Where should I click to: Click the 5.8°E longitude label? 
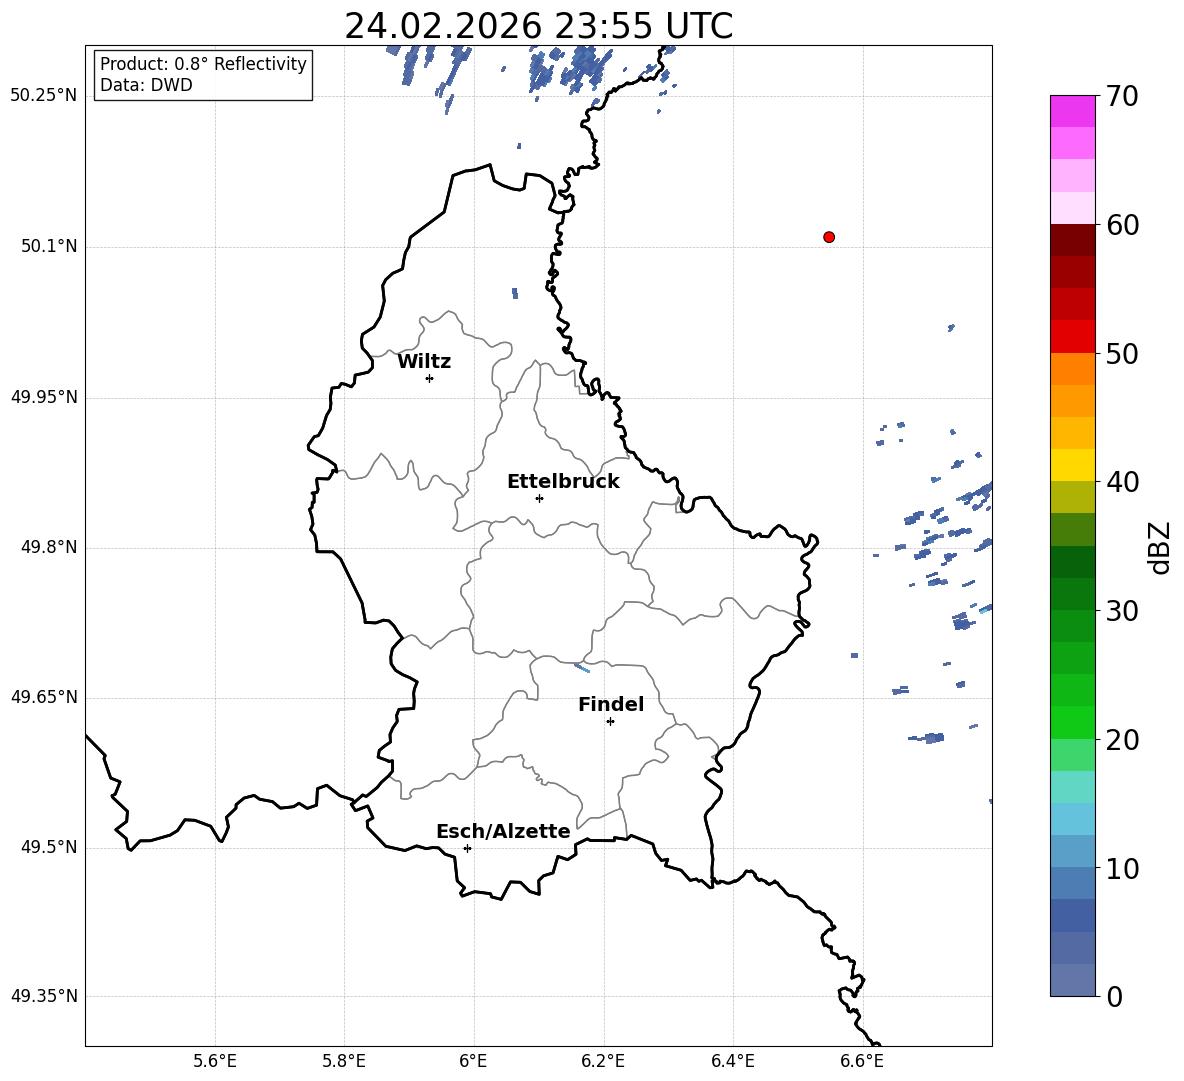(x=344, y=1061)
